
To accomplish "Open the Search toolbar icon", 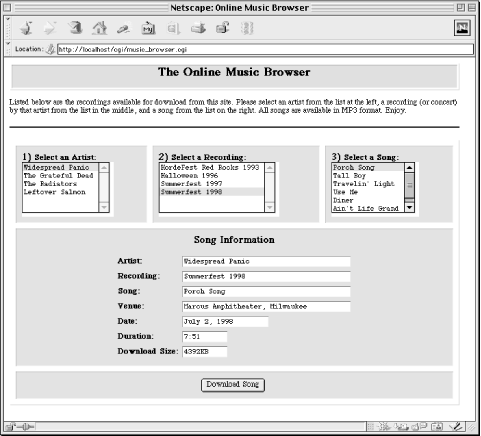I will [123, 29].
